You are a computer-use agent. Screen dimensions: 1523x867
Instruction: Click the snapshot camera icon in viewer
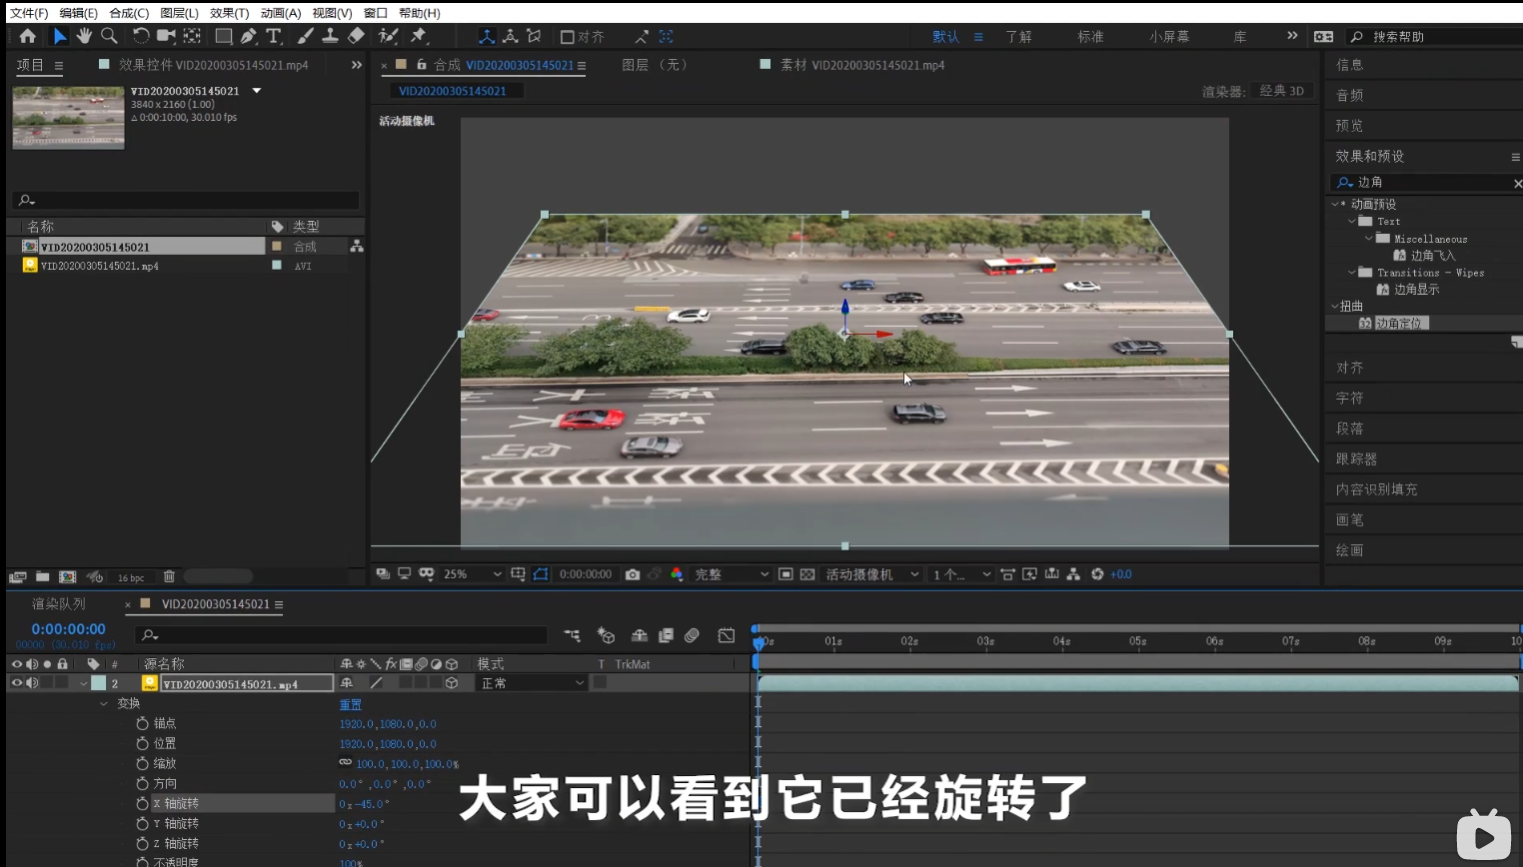coord(632,574)
